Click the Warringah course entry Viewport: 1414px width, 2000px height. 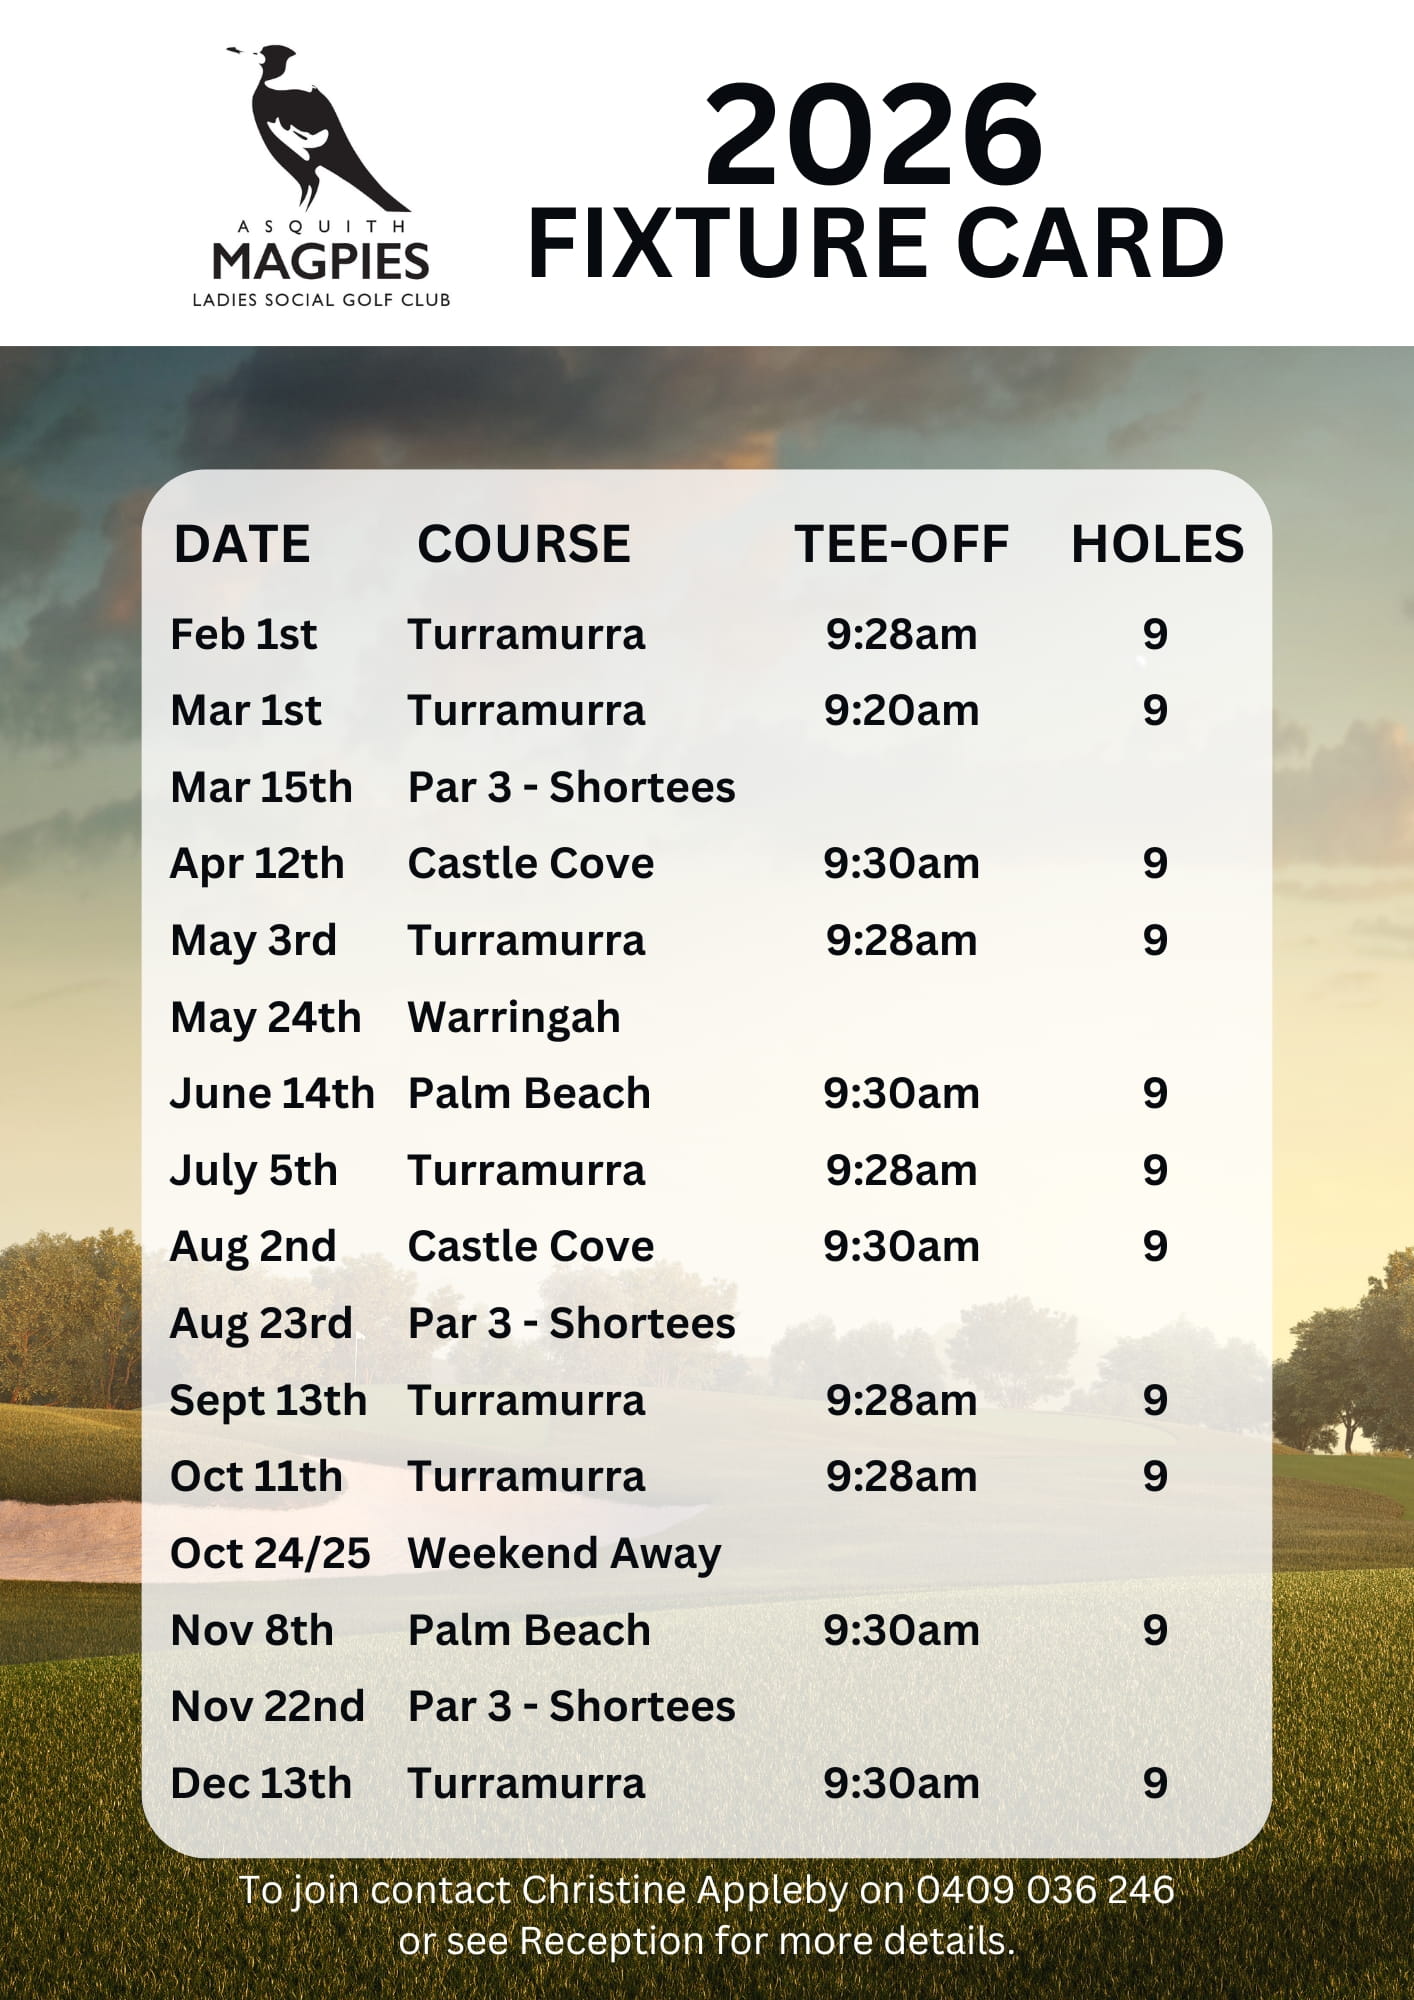point(514,1018)
